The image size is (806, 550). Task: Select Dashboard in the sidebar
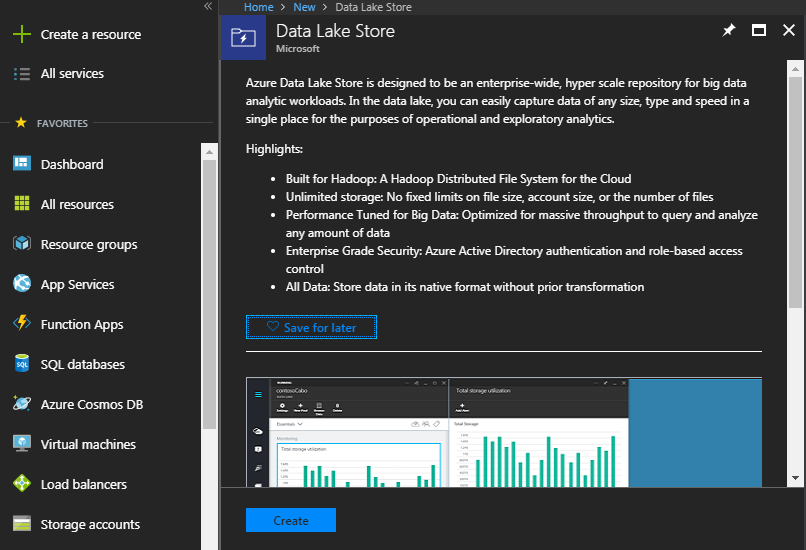pyautogui.click(x=72, y=164)
